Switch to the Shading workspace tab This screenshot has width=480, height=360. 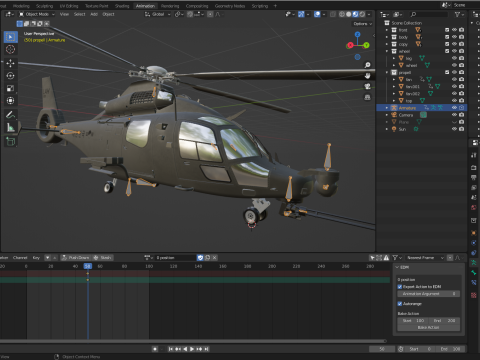point(122,6)
